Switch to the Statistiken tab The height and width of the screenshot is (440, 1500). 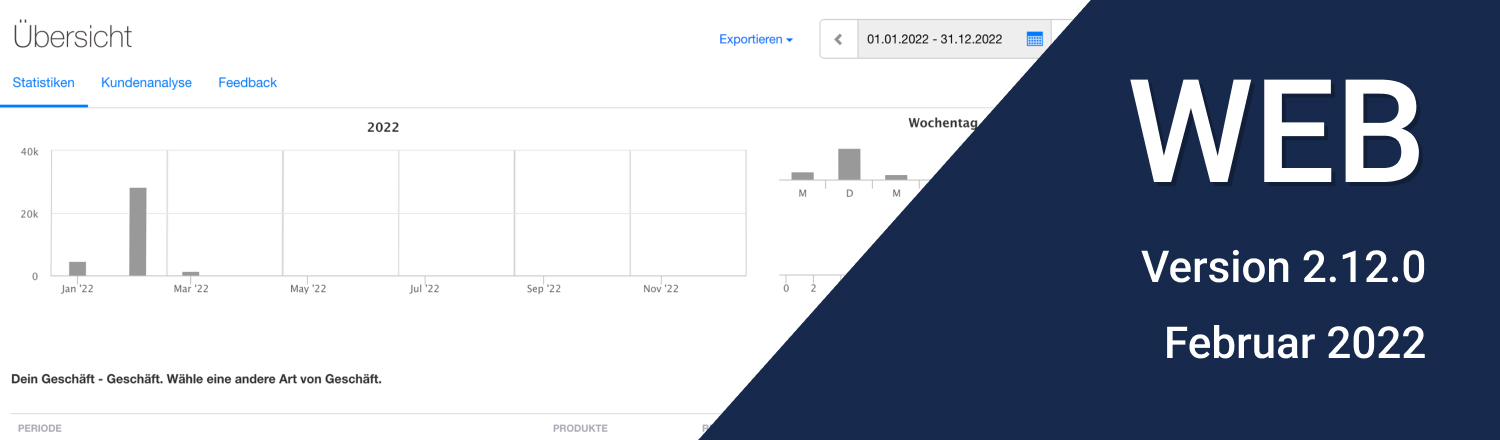tap(43, 83)
